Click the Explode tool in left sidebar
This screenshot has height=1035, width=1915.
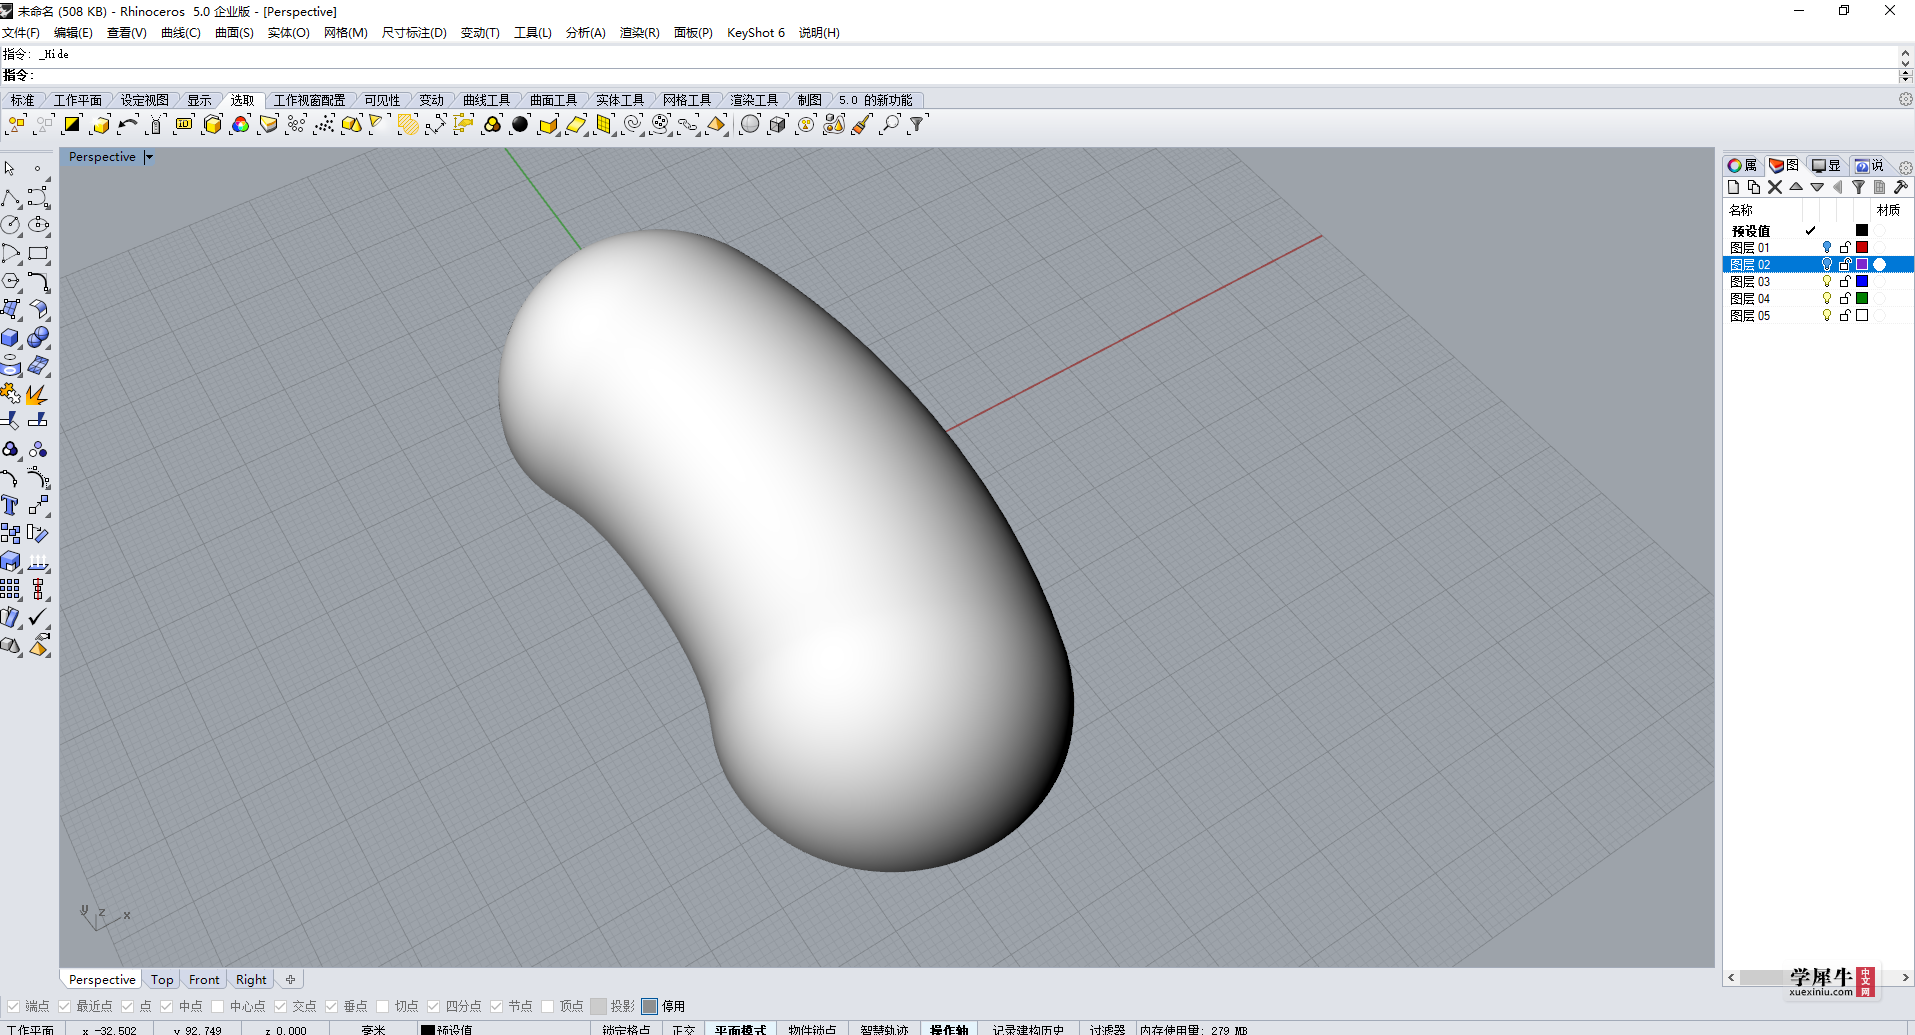(x=38, y=394)
